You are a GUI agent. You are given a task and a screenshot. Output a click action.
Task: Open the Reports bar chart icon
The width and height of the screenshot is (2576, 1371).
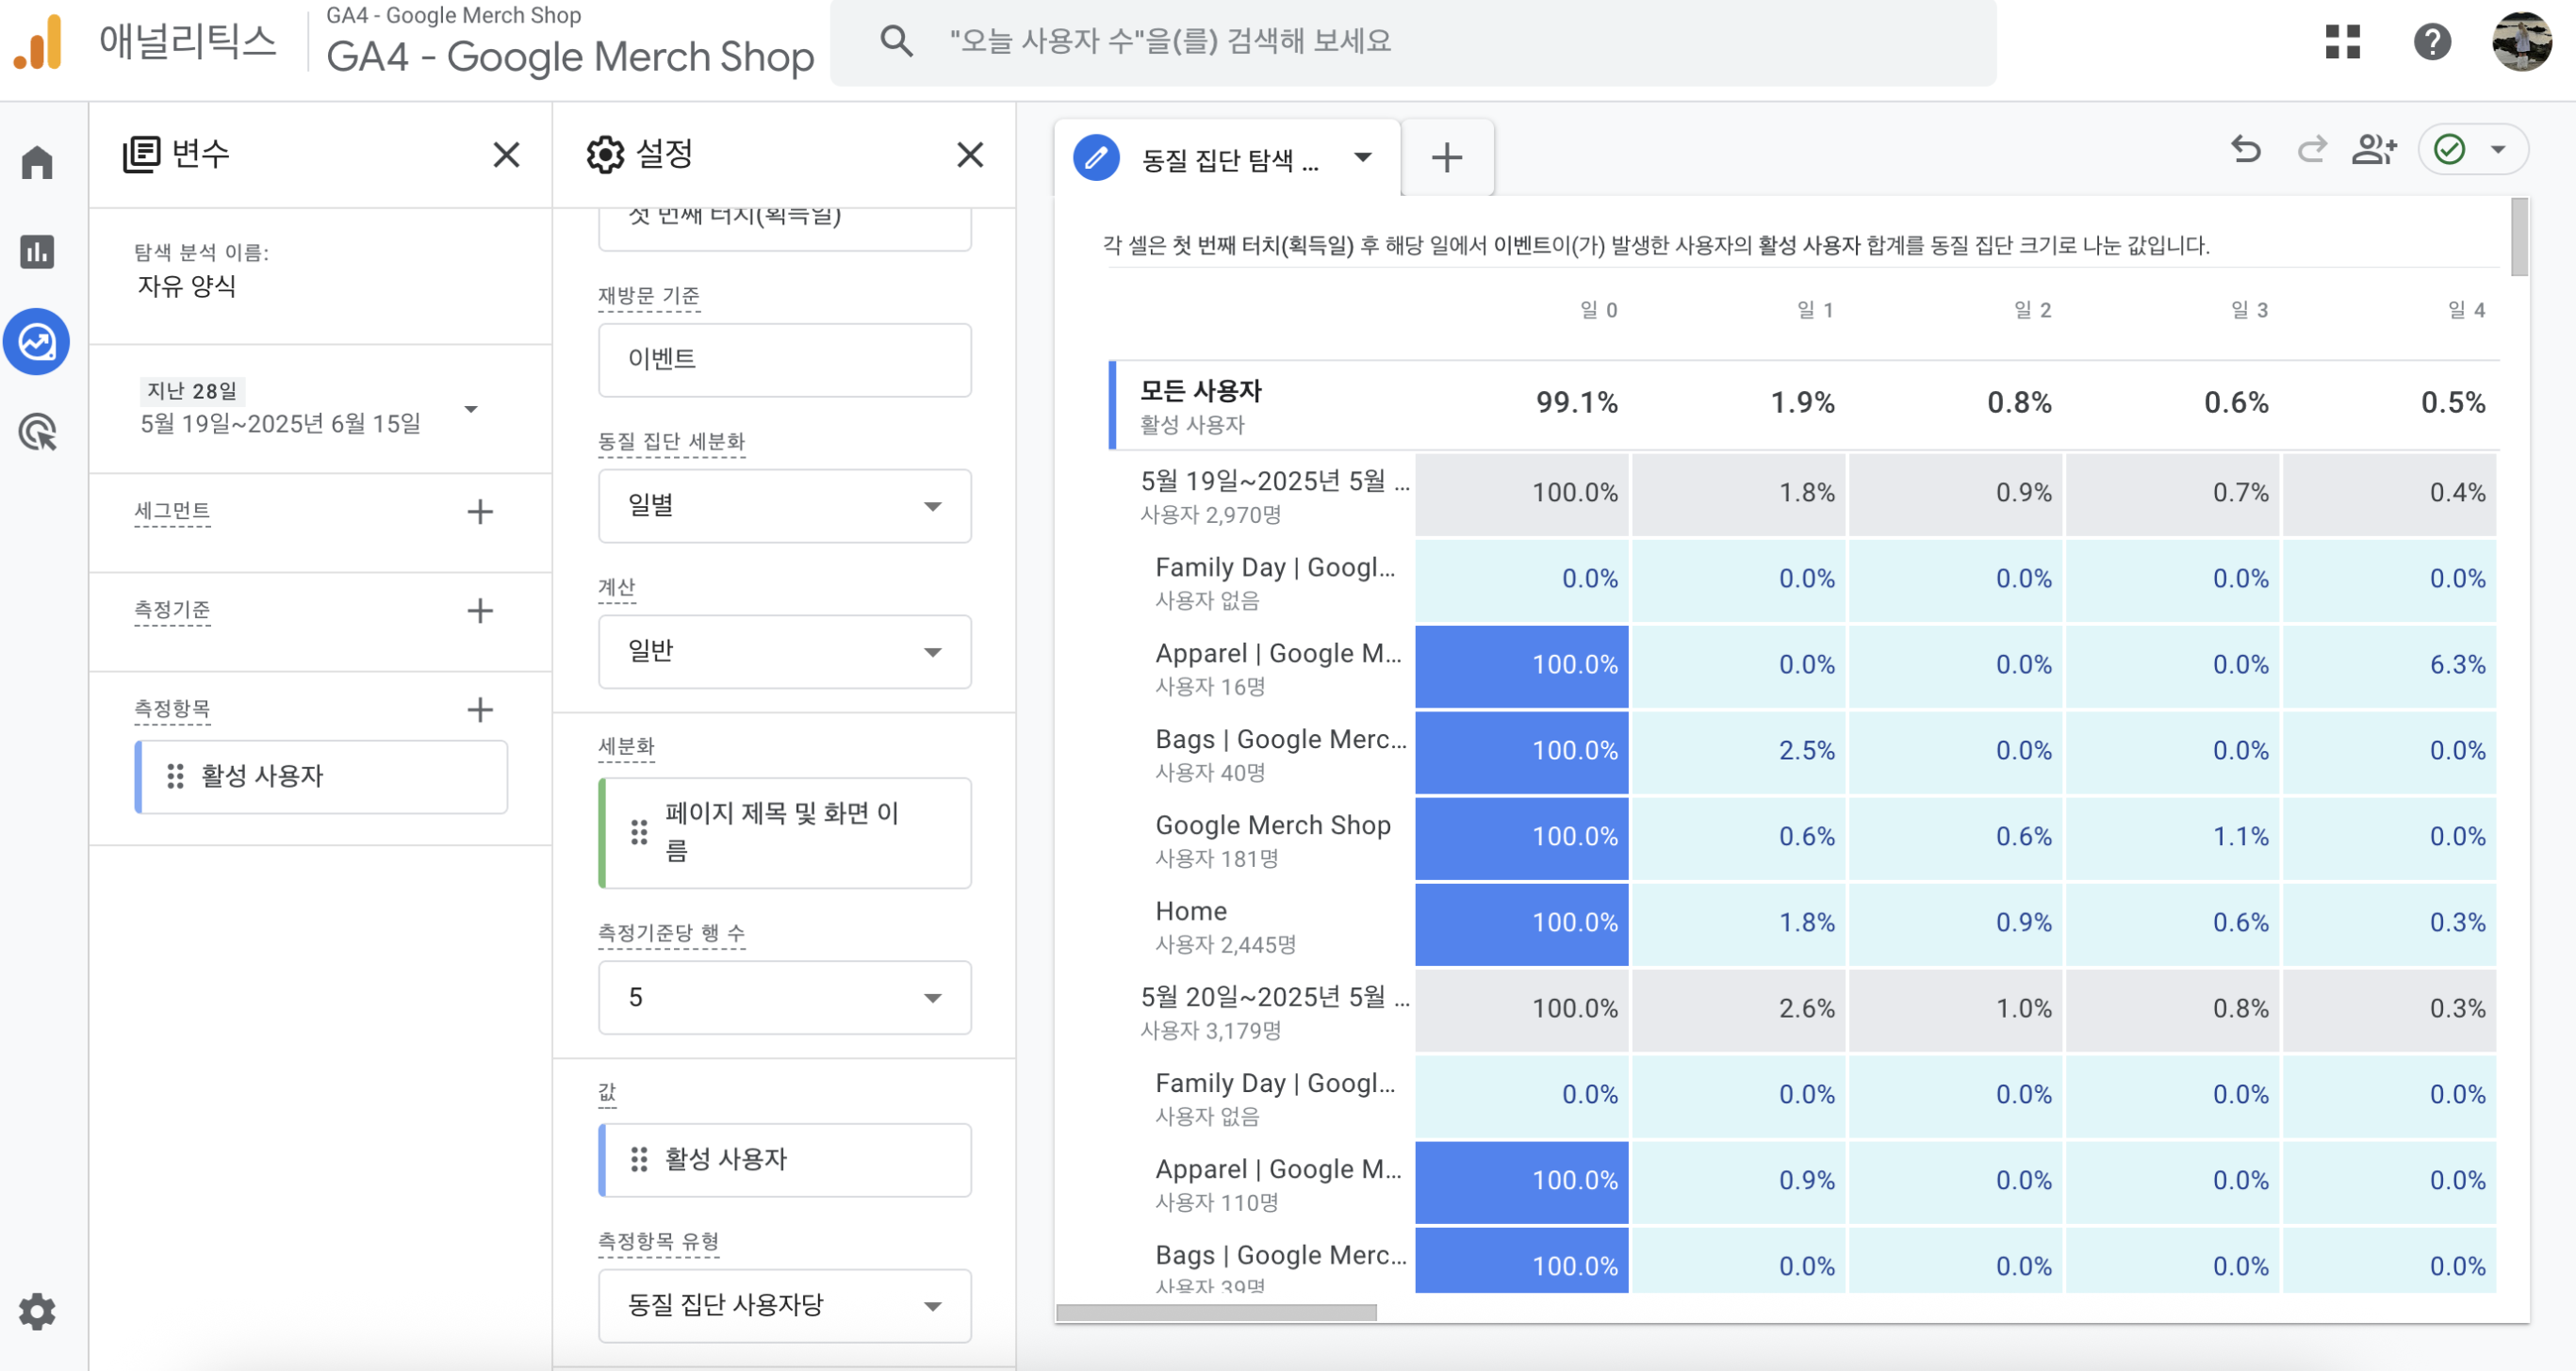click(37, 251)
